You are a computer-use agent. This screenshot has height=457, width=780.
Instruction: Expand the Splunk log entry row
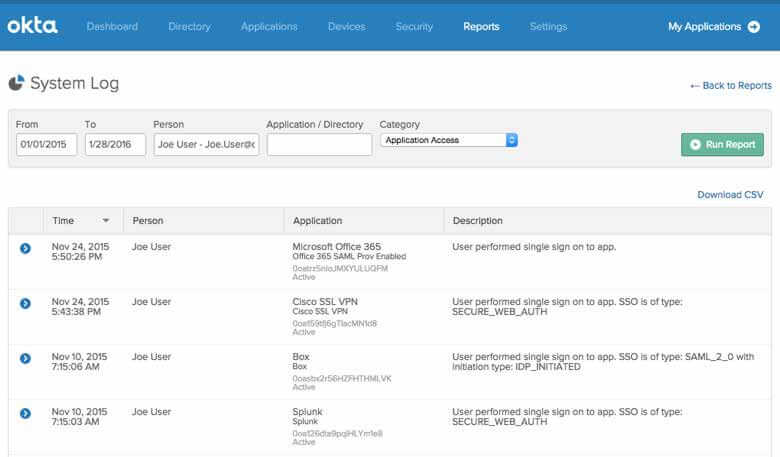(x=25, y=413)
